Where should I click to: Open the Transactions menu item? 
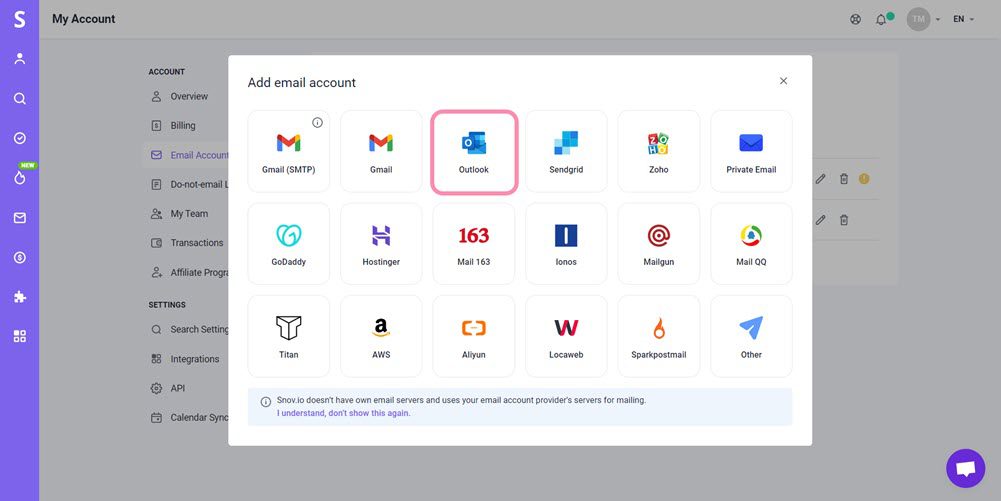[186, 243]
